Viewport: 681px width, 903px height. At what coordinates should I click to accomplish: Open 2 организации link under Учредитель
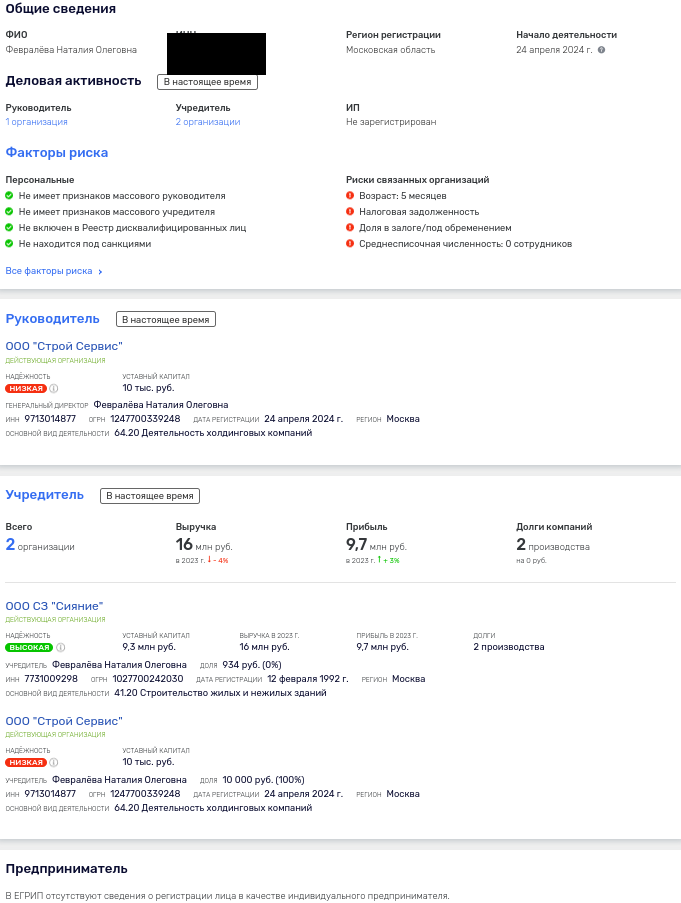208,122
